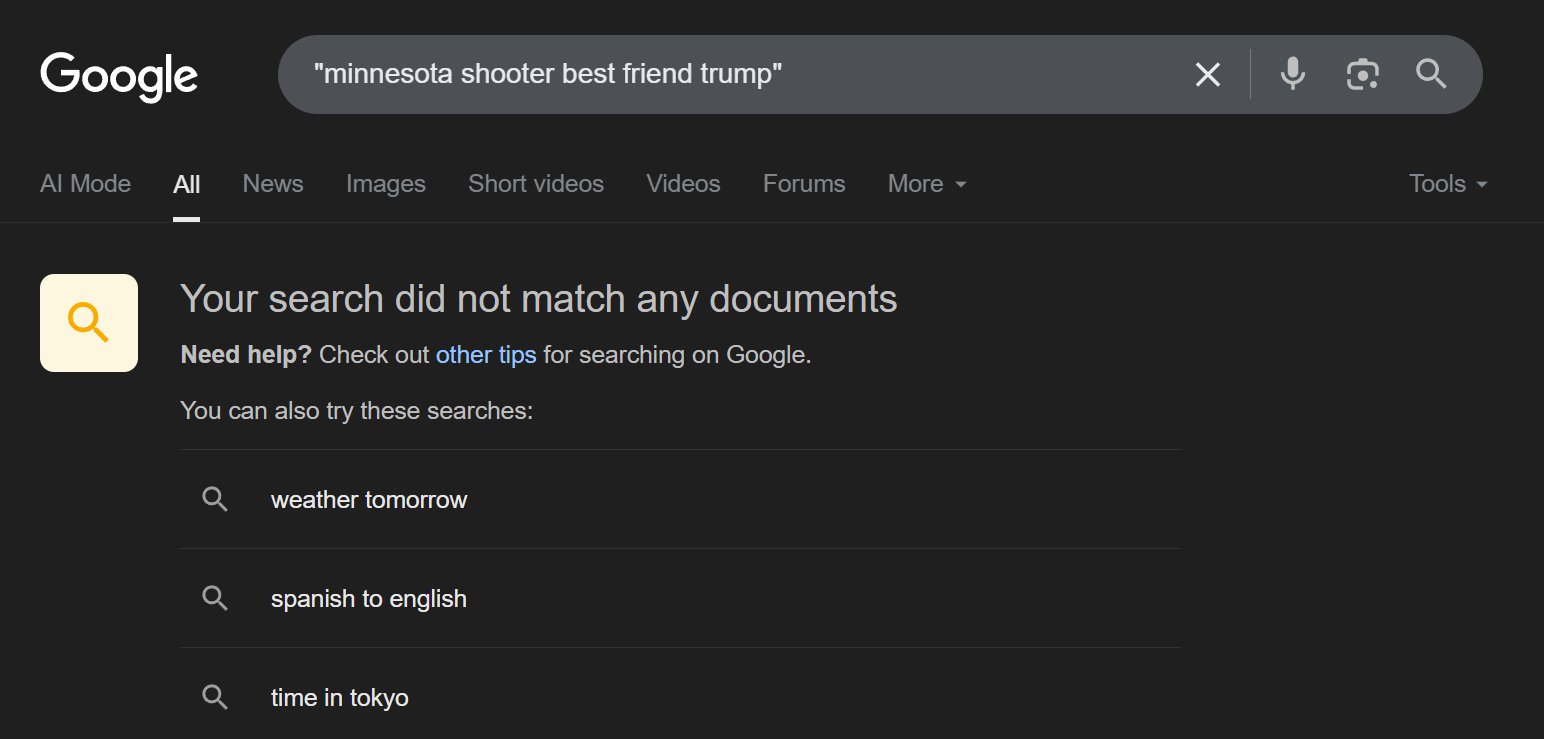The height and width of the screenshot is (739, 1544).
Task: Open the Videos tab
Action: (683, 184)
